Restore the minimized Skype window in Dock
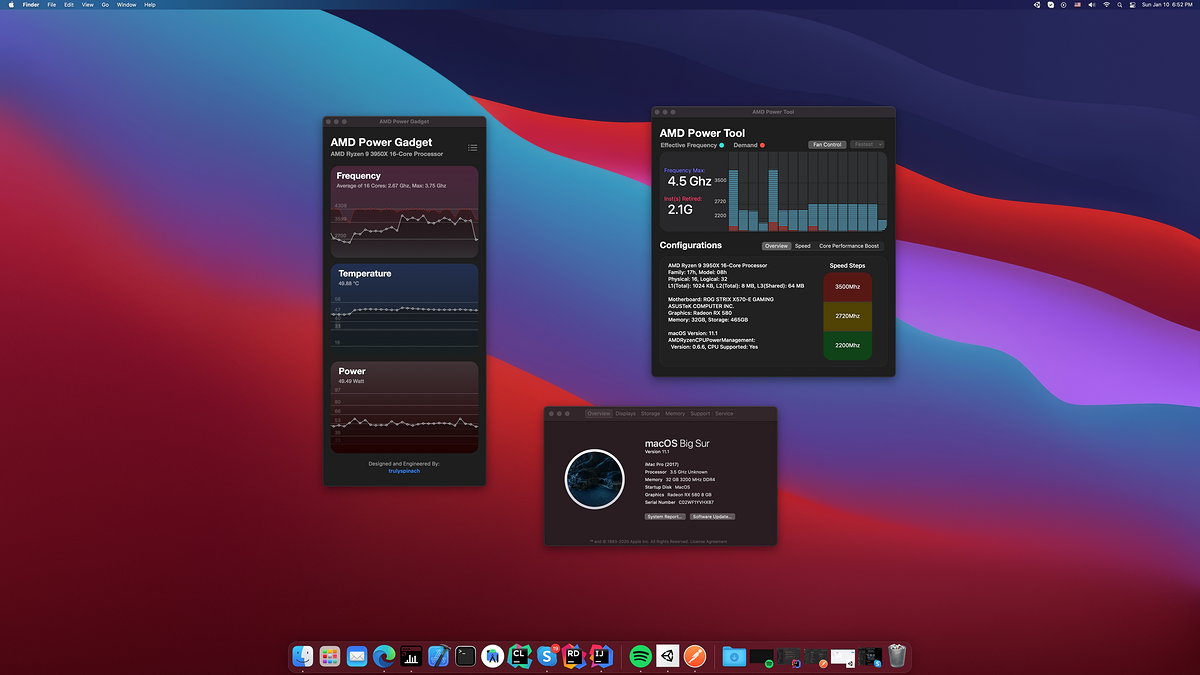The image size is (1200, 675). point(871,656)
